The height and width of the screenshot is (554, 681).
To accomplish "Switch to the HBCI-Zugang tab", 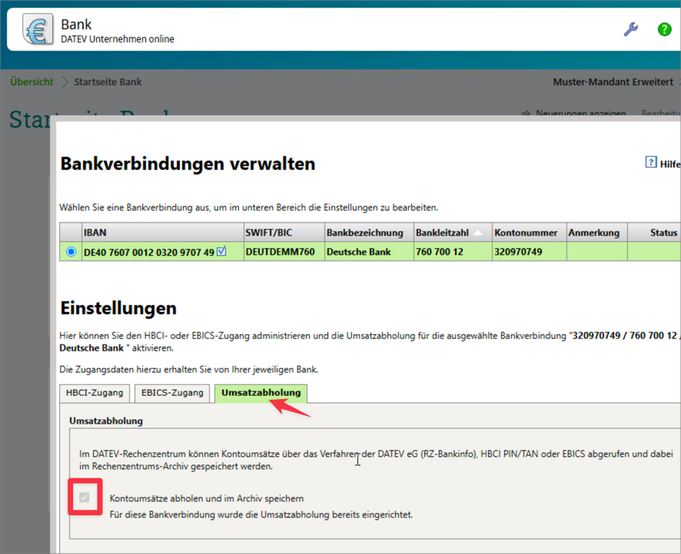I will (x=94, y=393).
